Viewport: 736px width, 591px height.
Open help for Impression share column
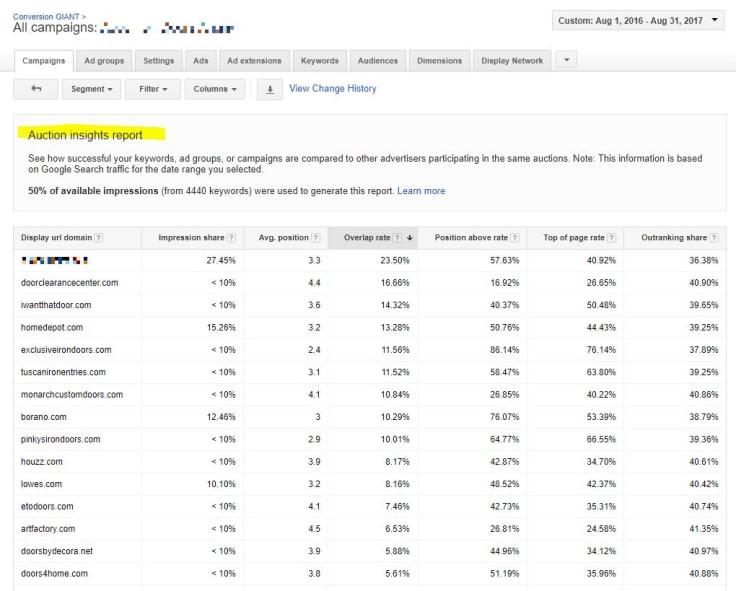(231, 238)
